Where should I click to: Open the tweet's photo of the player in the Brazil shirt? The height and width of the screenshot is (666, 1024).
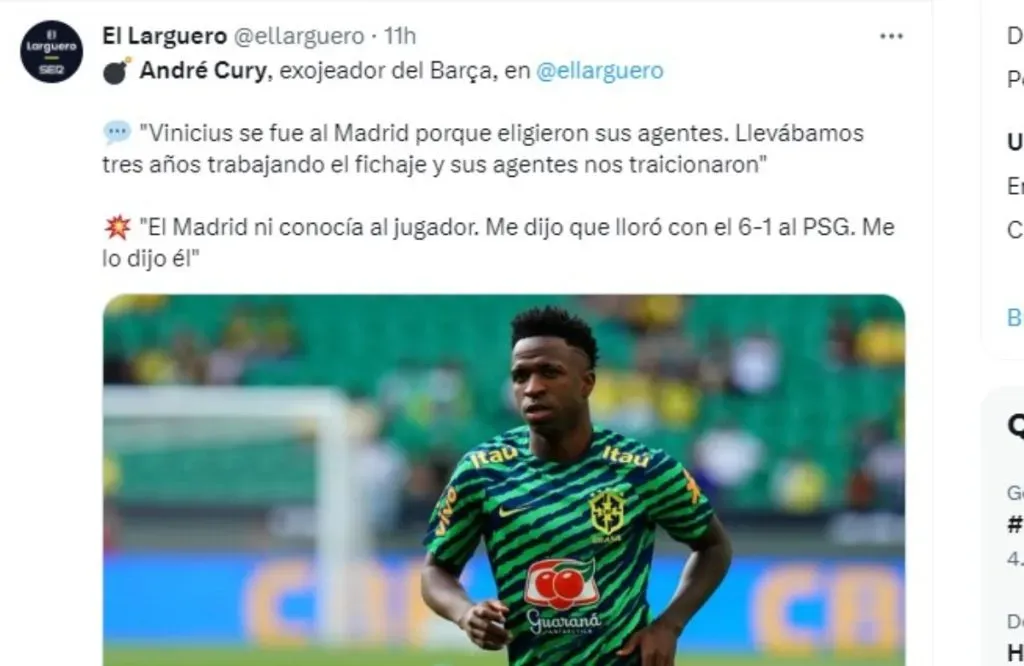(504, 480)
